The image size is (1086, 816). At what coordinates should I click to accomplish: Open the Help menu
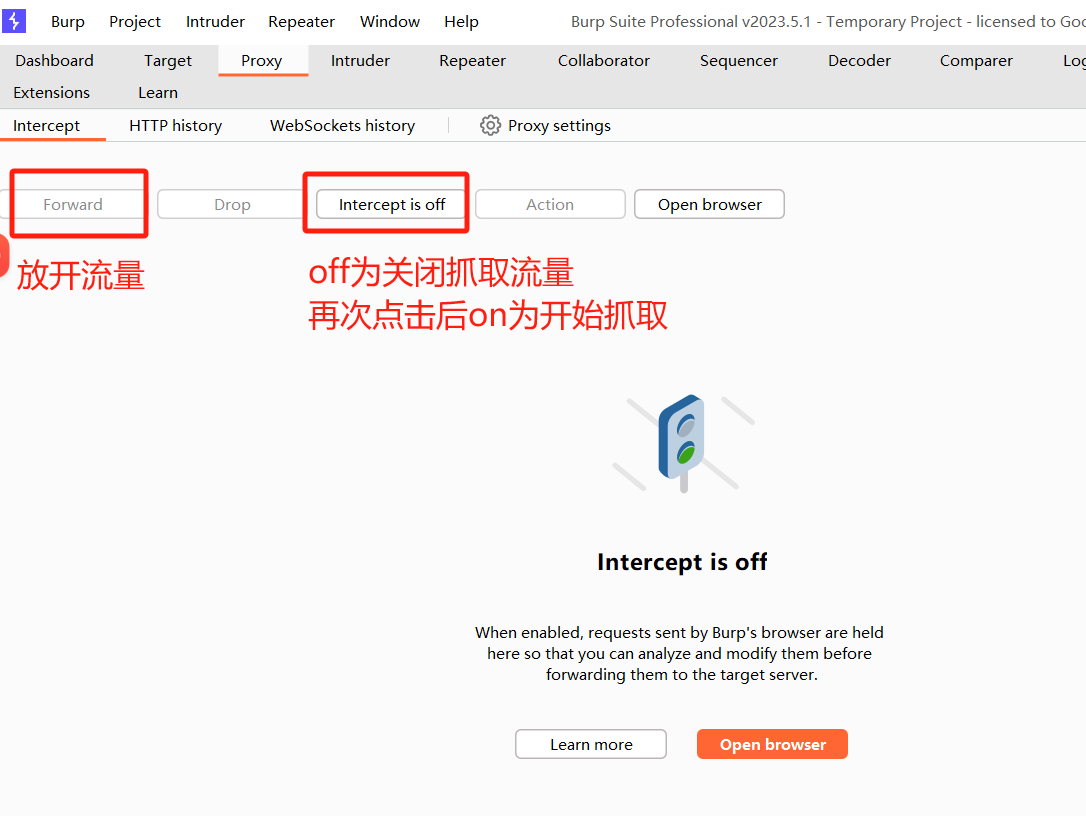tap(461, 21)
